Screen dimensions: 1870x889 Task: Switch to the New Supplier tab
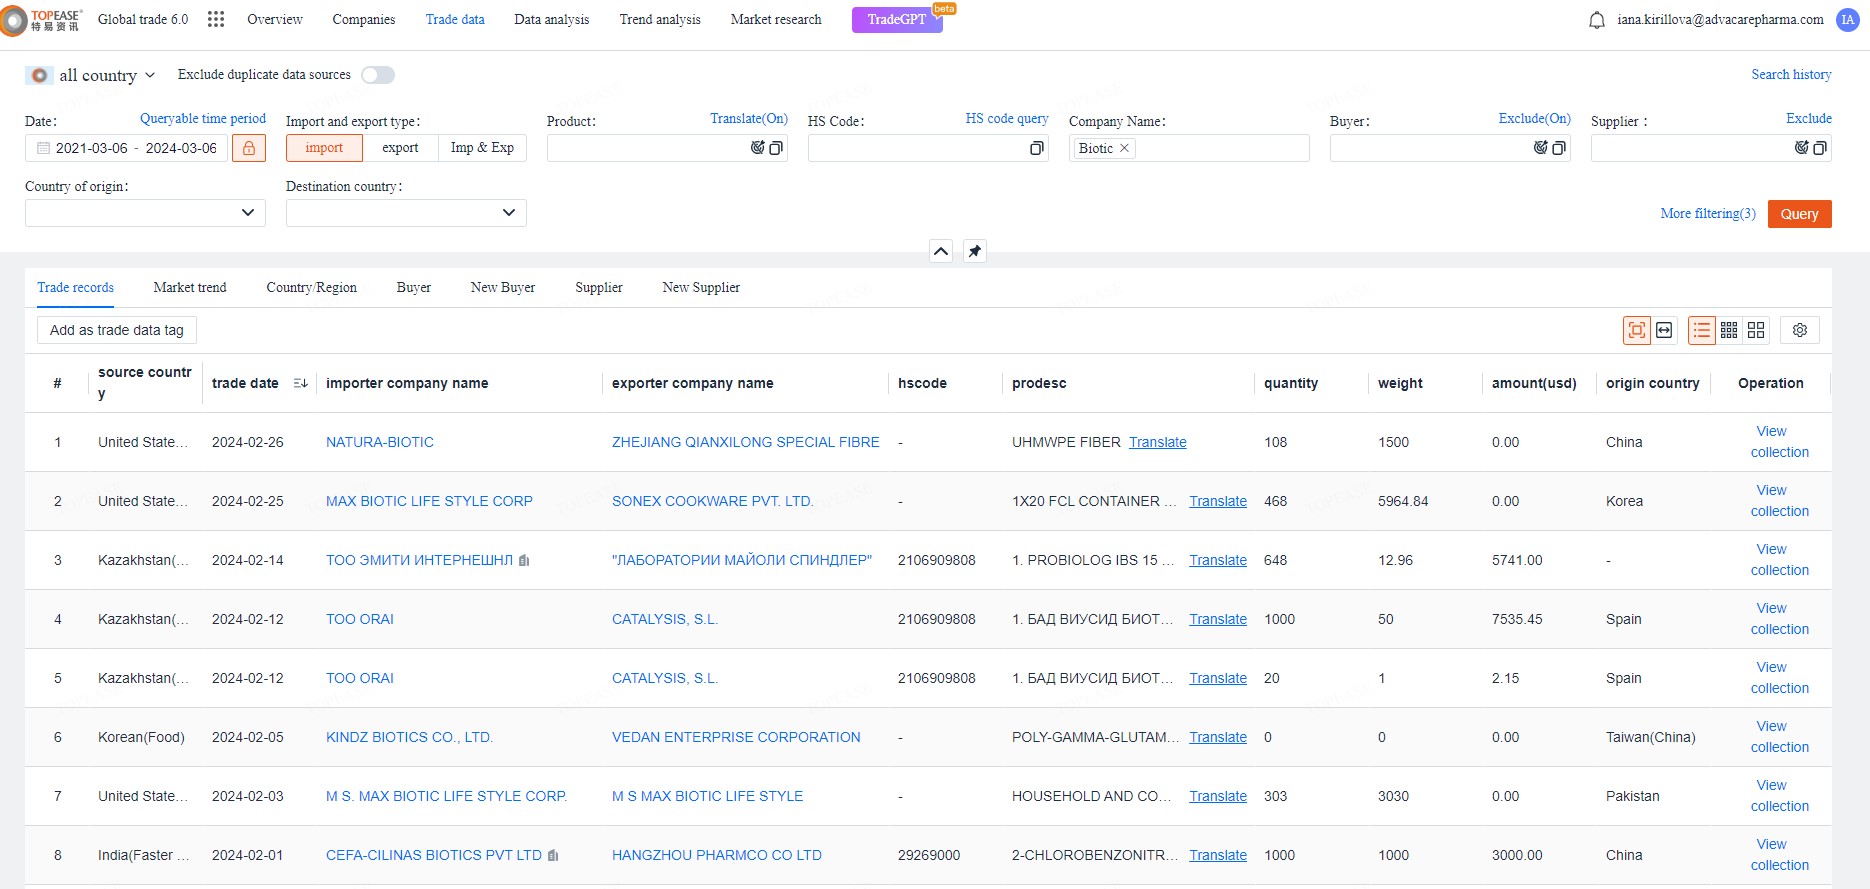pyautogui.click(x=701, y=287)
